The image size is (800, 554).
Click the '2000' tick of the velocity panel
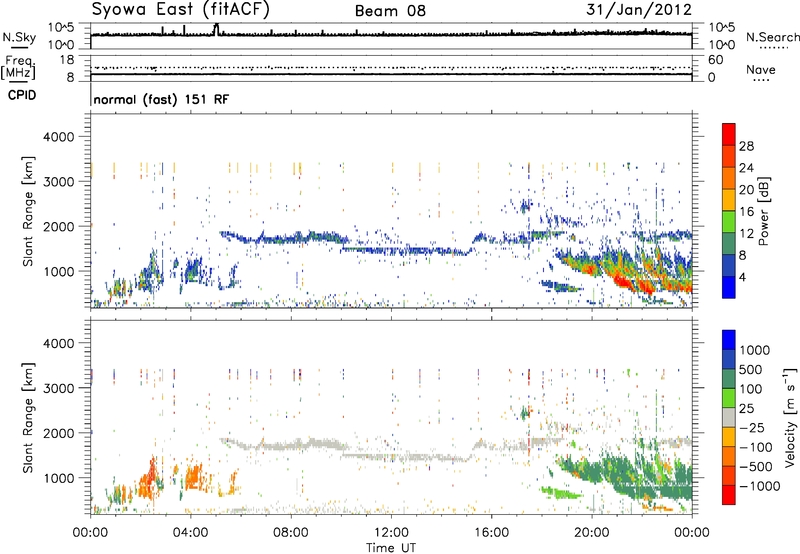click(58, 433)
